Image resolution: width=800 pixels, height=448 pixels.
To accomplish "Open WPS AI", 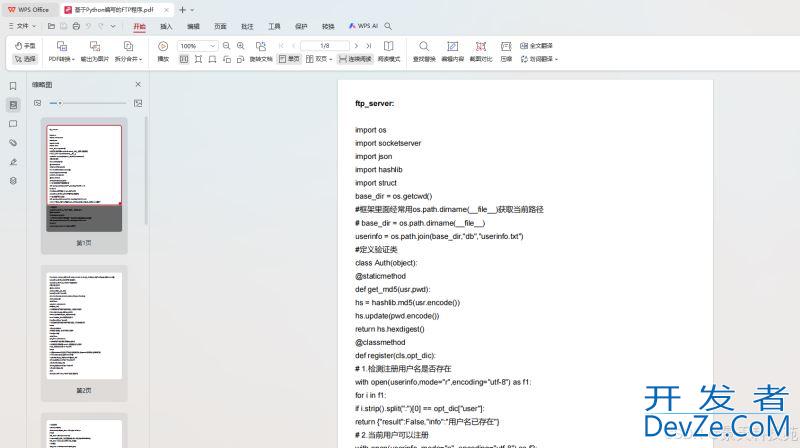I will 363,26.
